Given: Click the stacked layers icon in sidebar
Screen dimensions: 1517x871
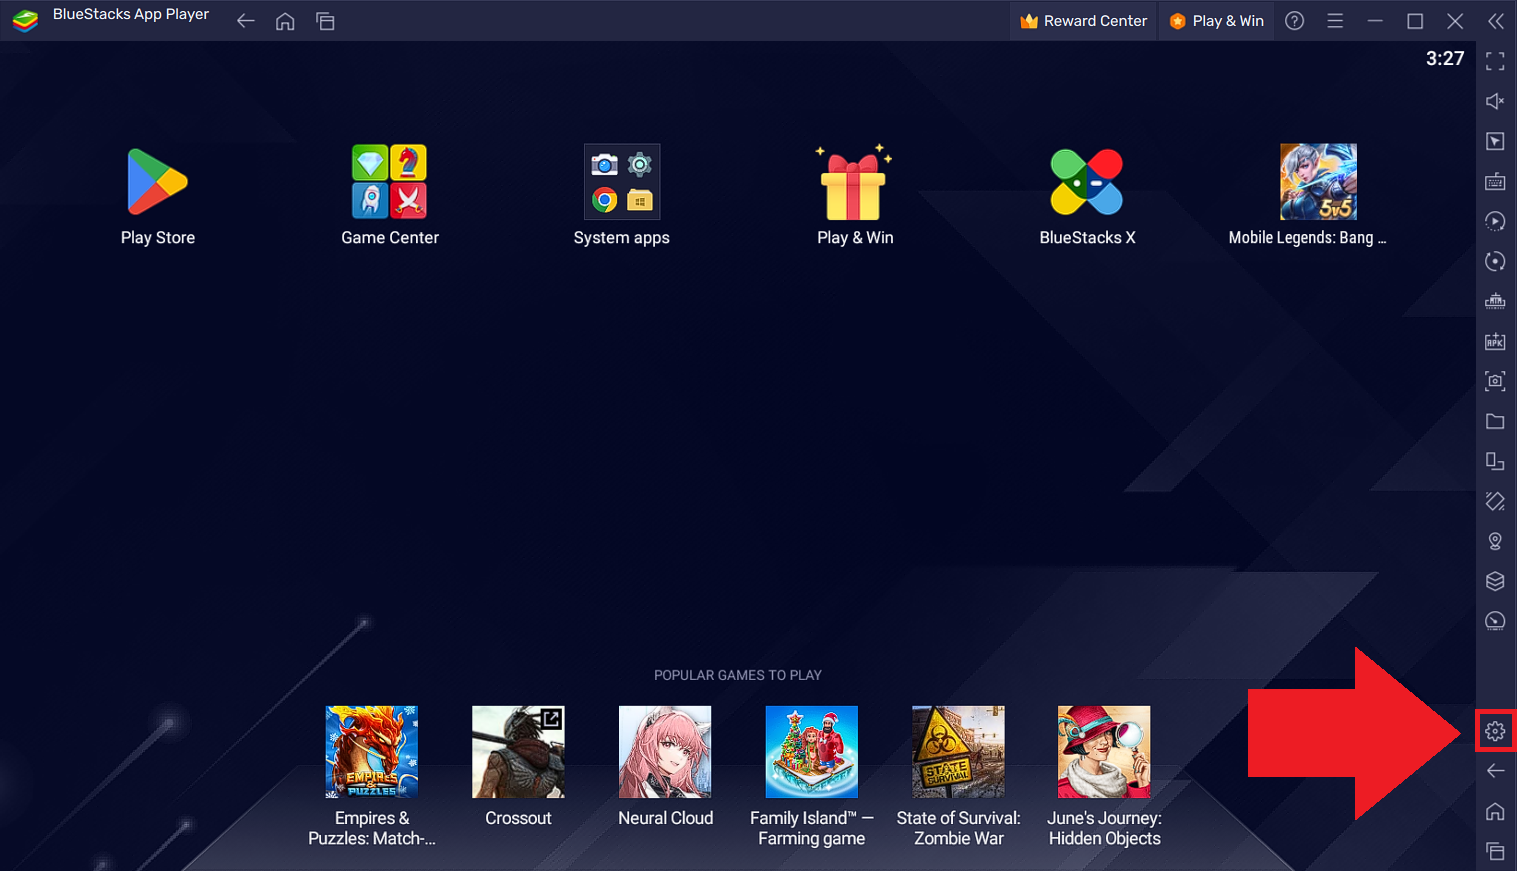Looking at the screenshot, I should tap(1495, 581).
